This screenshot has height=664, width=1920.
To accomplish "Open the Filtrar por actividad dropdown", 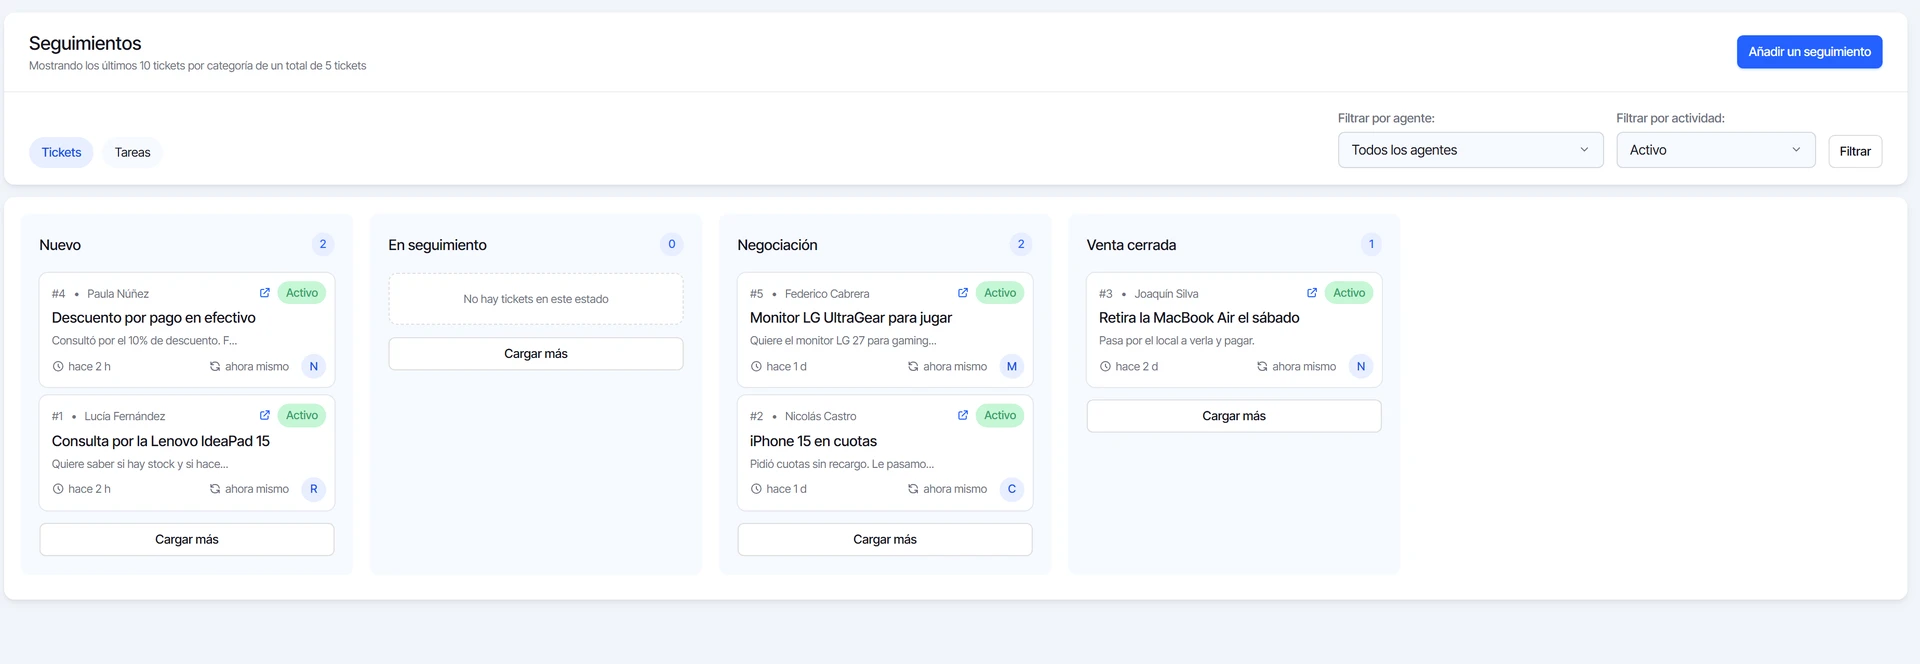I will click(1716, 150).
